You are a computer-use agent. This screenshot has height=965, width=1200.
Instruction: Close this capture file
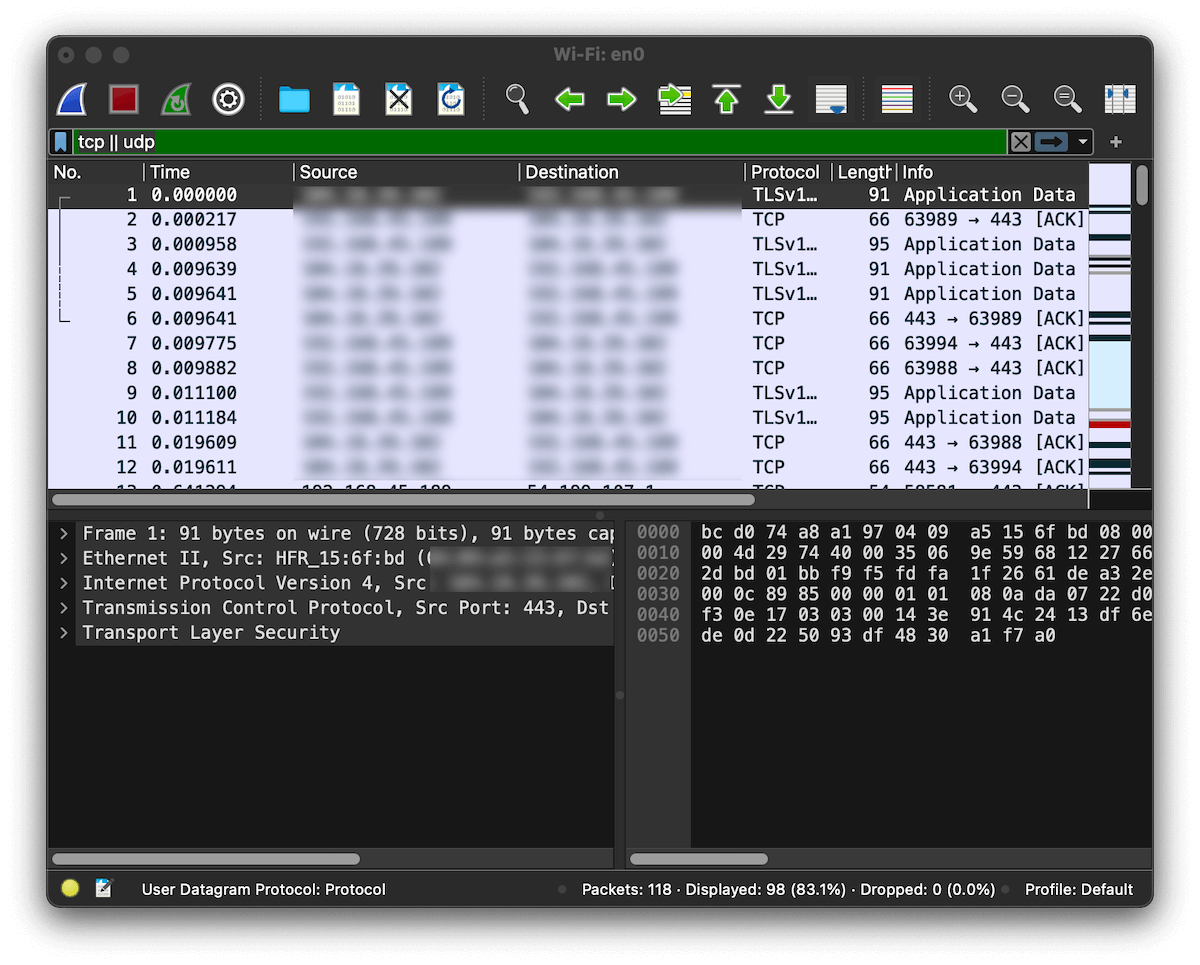tap(398, 99)
